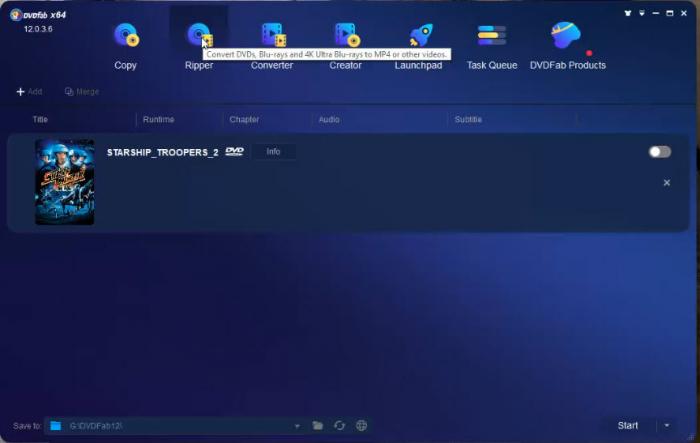Screen dimensions: 700x443
Task: Open Info for STARSHIP_TROOPERS_2
Action: point(273,152)
